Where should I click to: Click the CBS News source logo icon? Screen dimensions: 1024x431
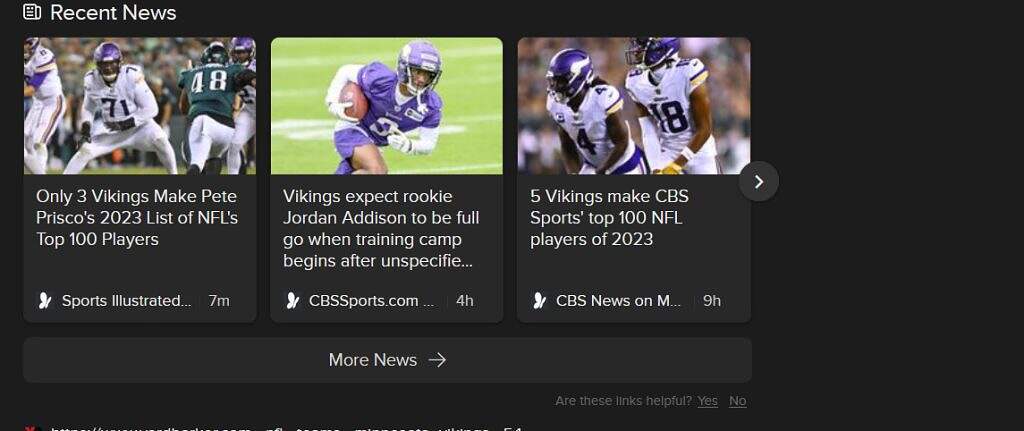coord(539,300)
